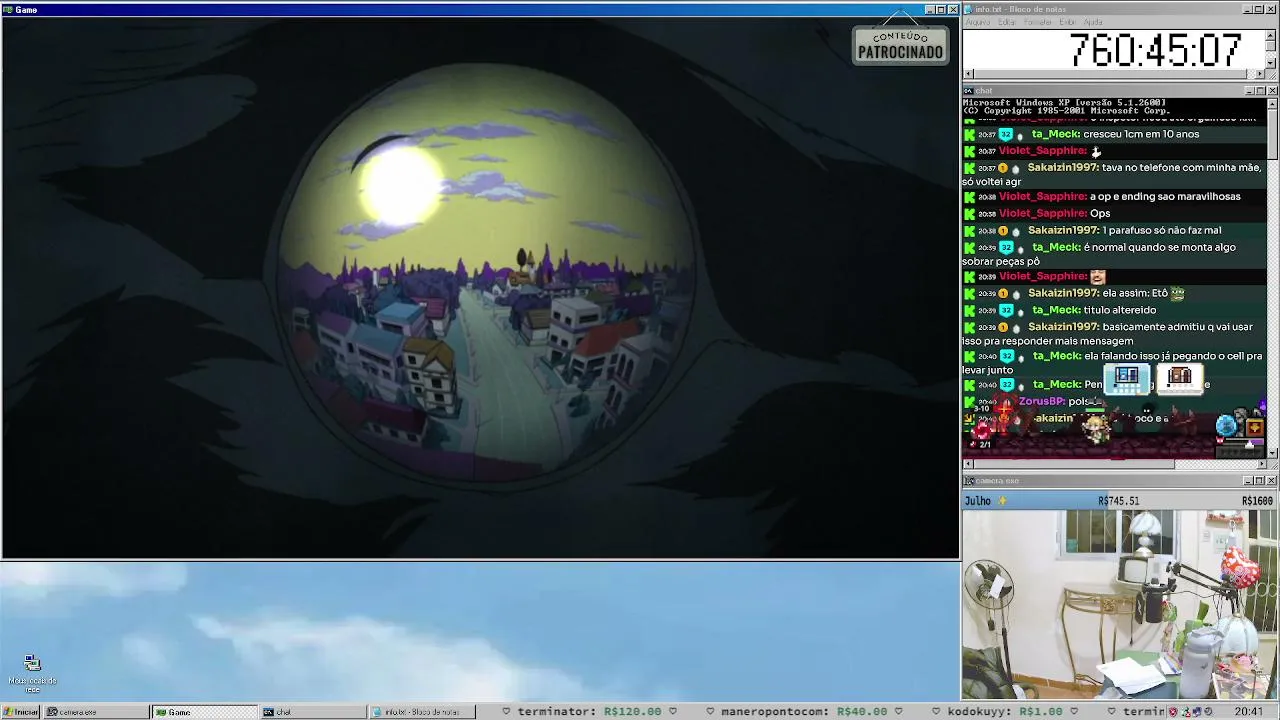Click the Notepad vertical scrollbar down arrow
This screenshot has width=1280, height=720.
[1271, 62]
